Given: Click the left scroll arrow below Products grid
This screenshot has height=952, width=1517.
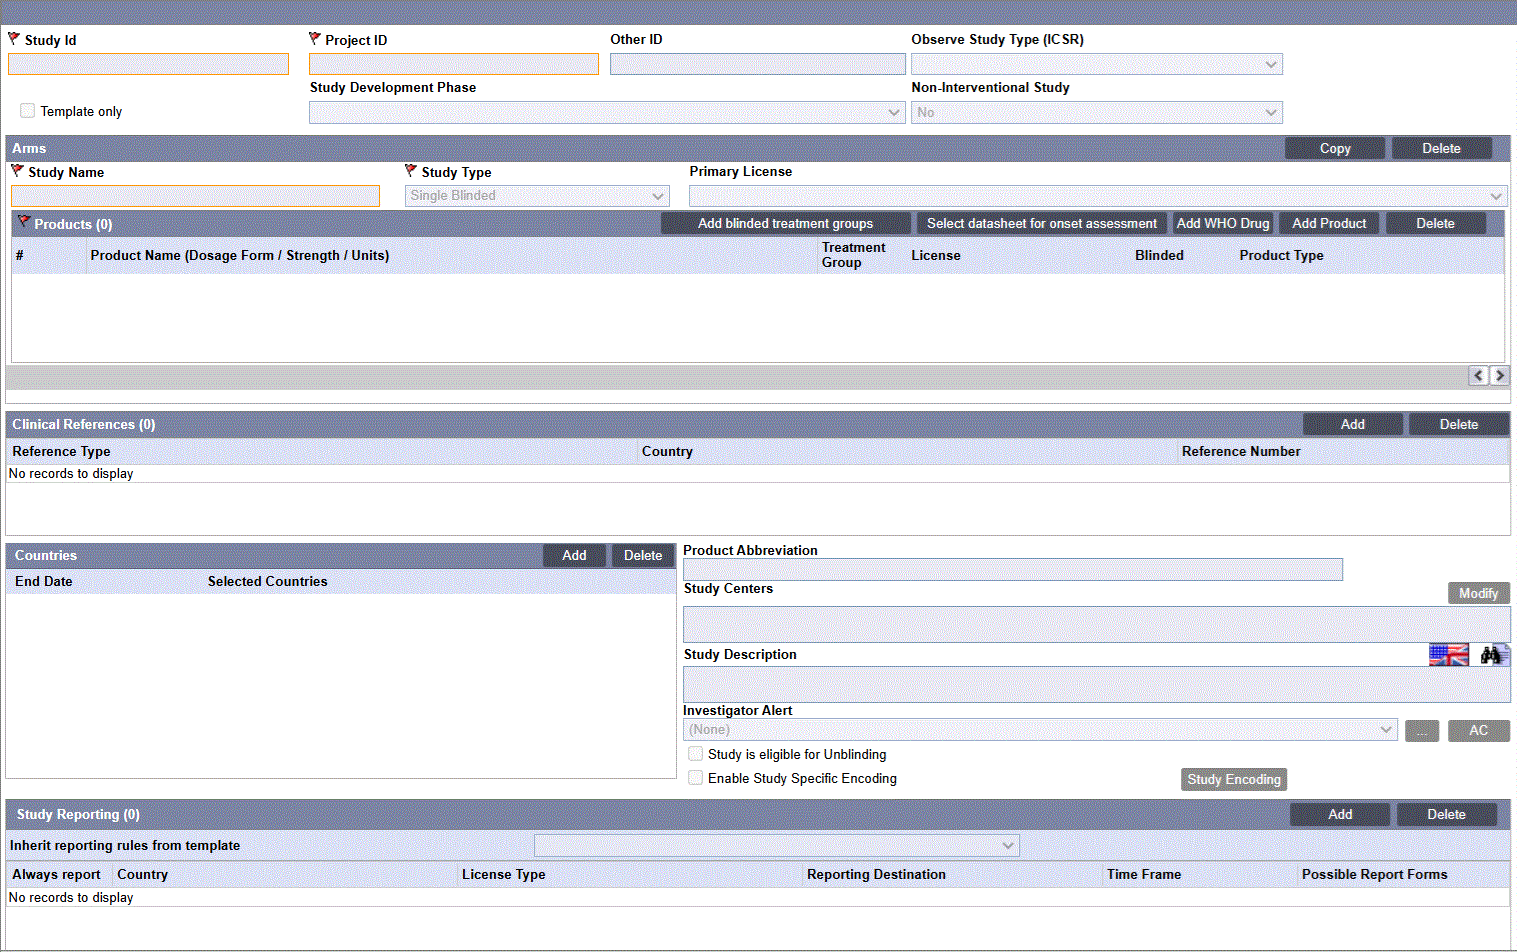Looking at the screenshot, I should [1478, 375].
